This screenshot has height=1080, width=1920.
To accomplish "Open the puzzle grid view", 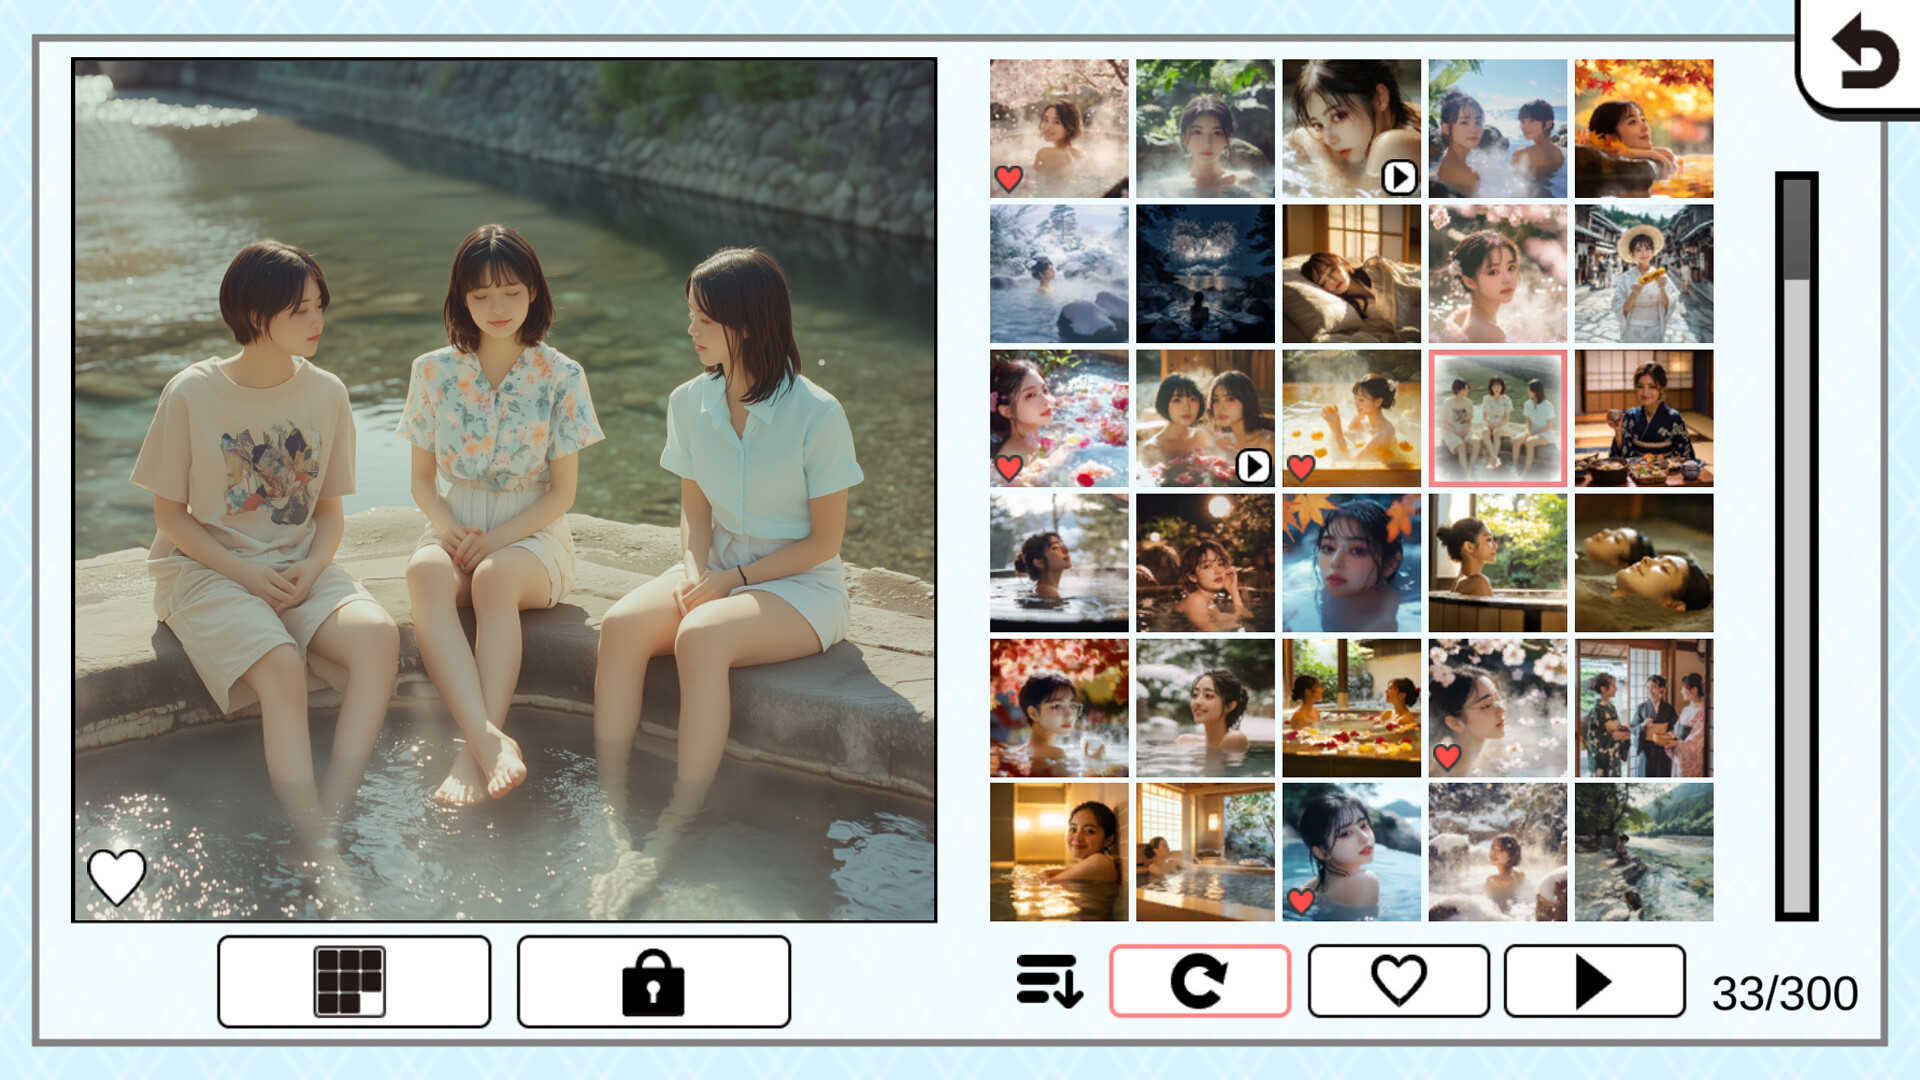I will point(353,984).
